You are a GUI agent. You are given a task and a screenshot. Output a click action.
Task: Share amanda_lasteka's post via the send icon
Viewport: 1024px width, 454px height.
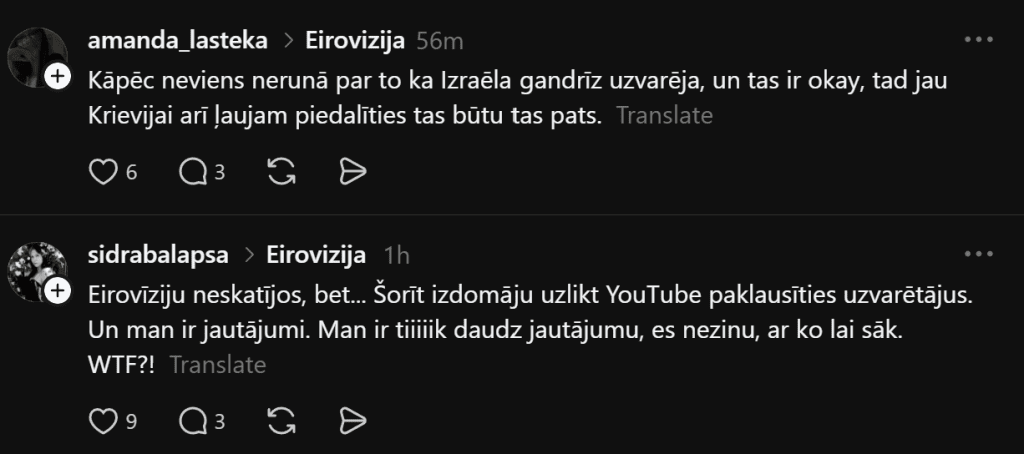tap(353, 172)
